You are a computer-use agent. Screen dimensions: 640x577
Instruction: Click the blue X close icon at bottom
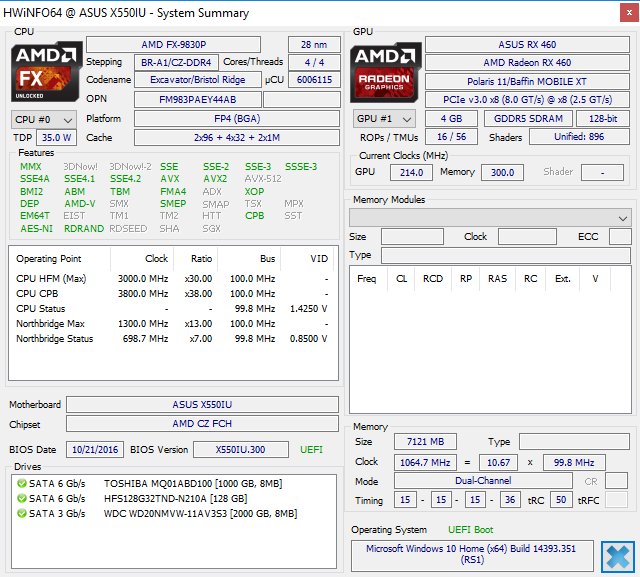[x=618, y=557]
